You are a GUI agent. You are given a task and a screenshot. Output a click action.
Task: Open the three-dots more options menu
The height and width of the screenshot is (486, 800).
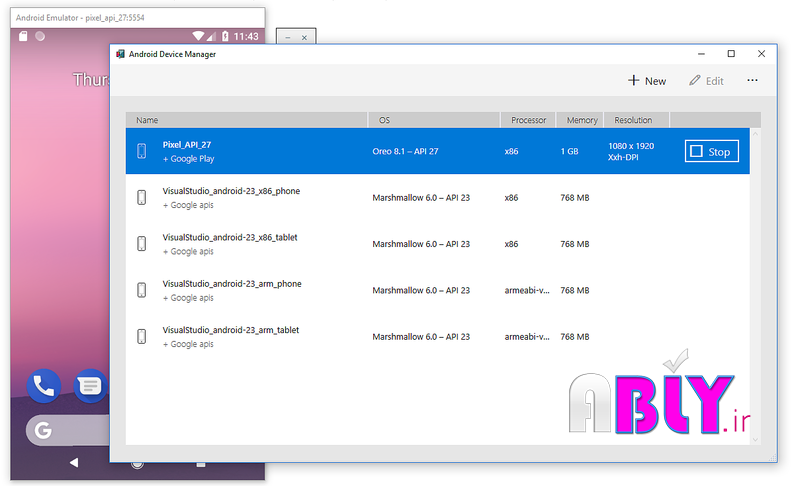(x=752, y=80)
